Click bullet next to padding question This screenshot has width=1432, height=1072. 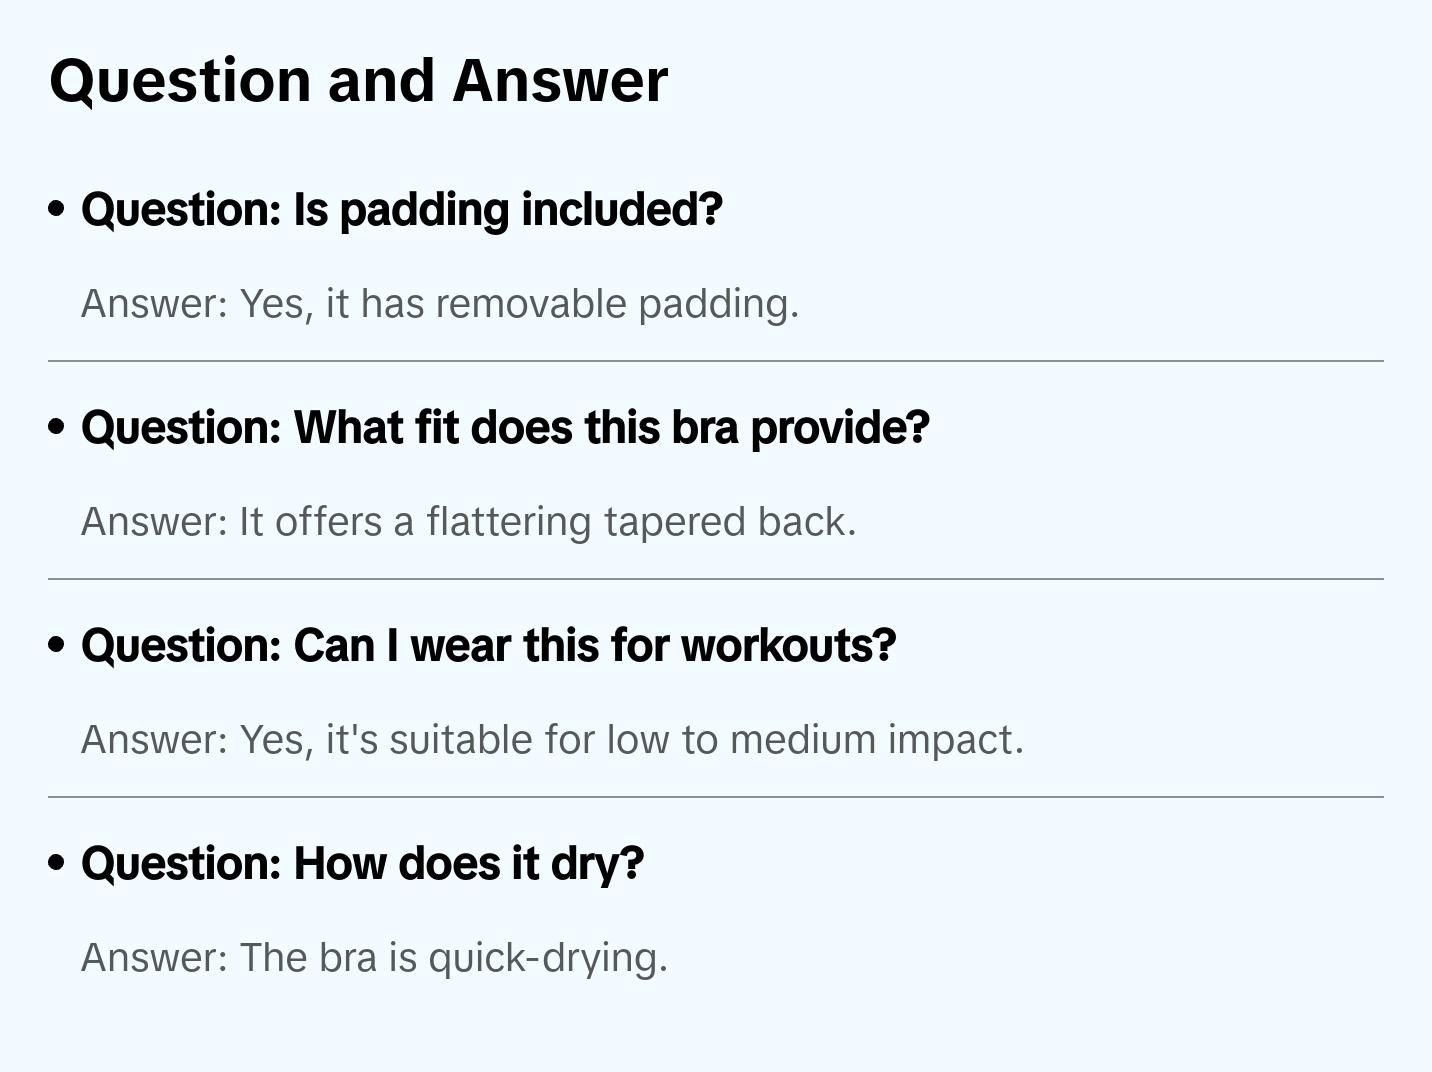pos(57,210)
